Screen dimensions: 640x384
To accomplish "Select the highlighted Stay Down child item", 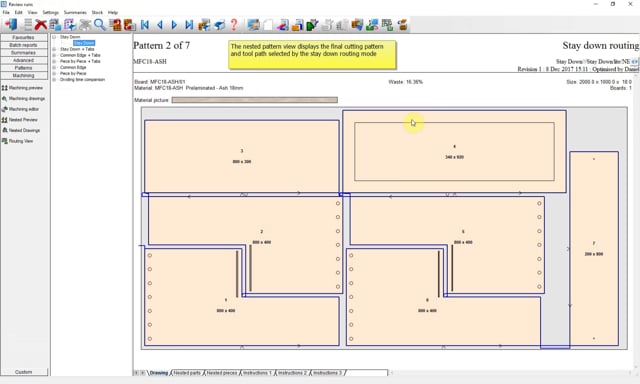I will click(x=84, y=43).
